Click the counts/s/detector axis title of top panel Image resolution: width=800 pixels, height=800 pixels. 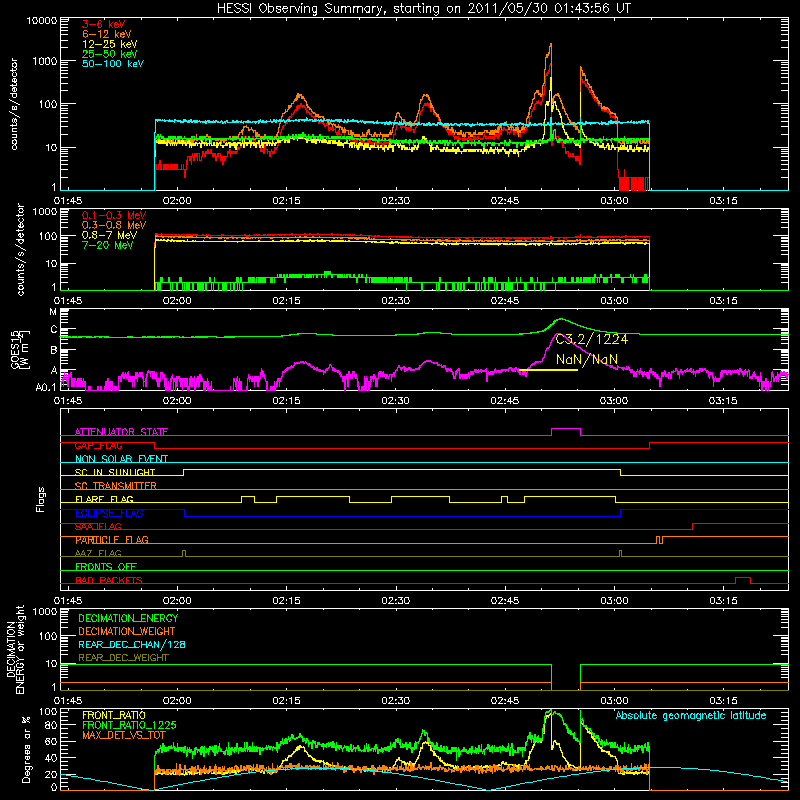(13, 104)
